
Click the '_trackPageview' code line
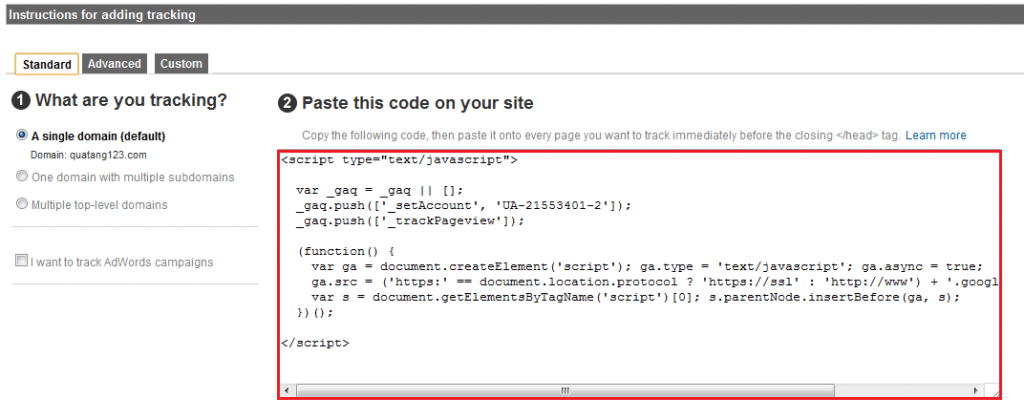pos(410,221)
